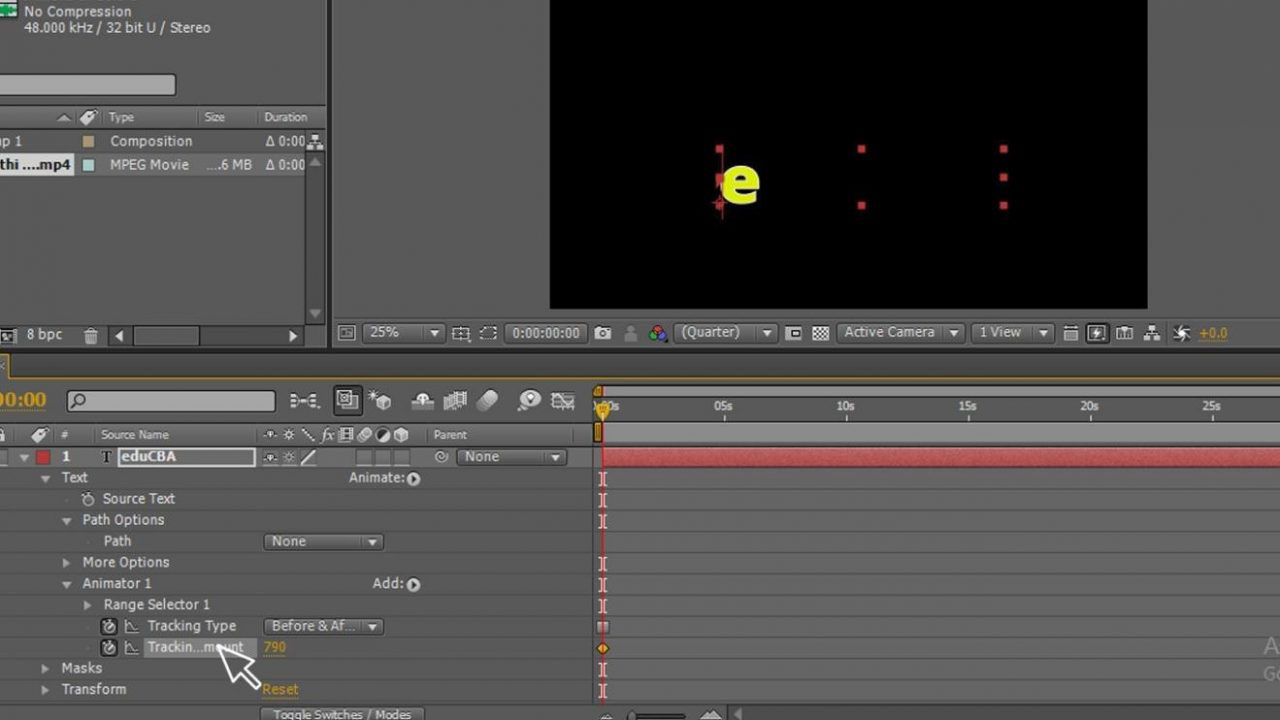
Task: Toggle the Shy layers switch
Action: point(421,400)
